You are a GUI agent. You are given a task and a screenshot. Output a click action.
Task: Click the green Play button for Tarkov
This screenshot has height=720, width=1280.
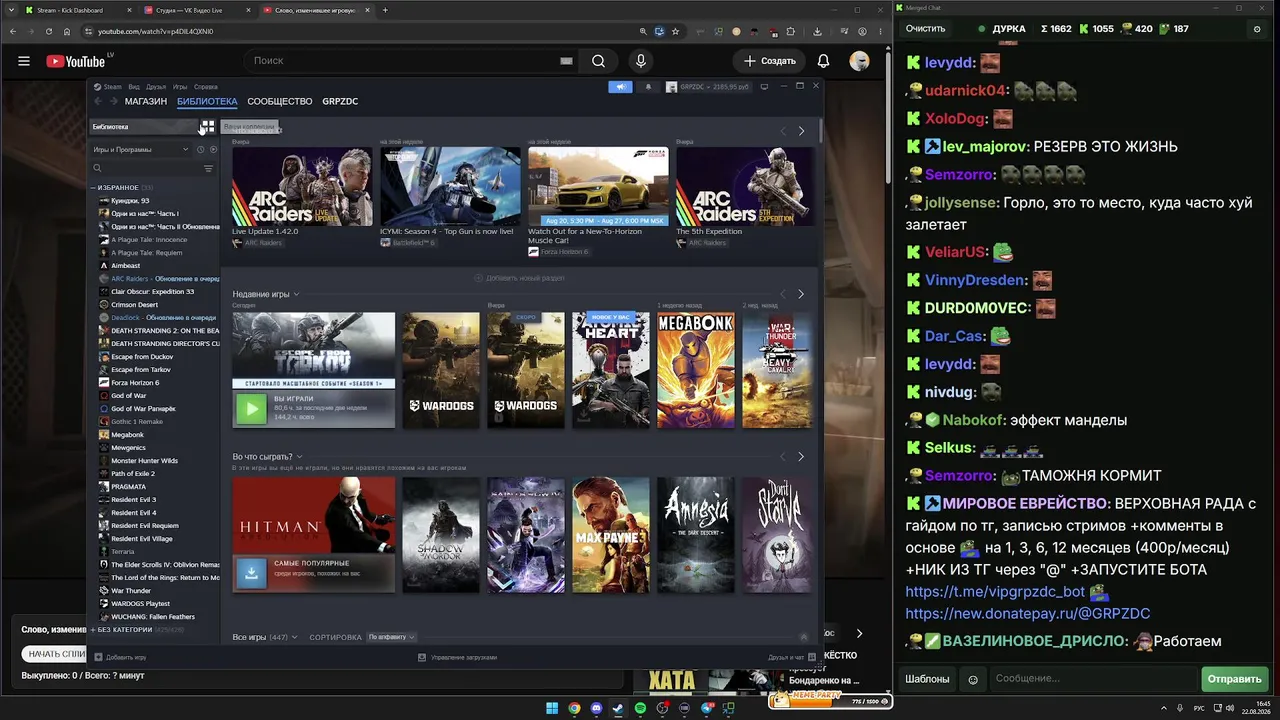click(x=251, y=408)
